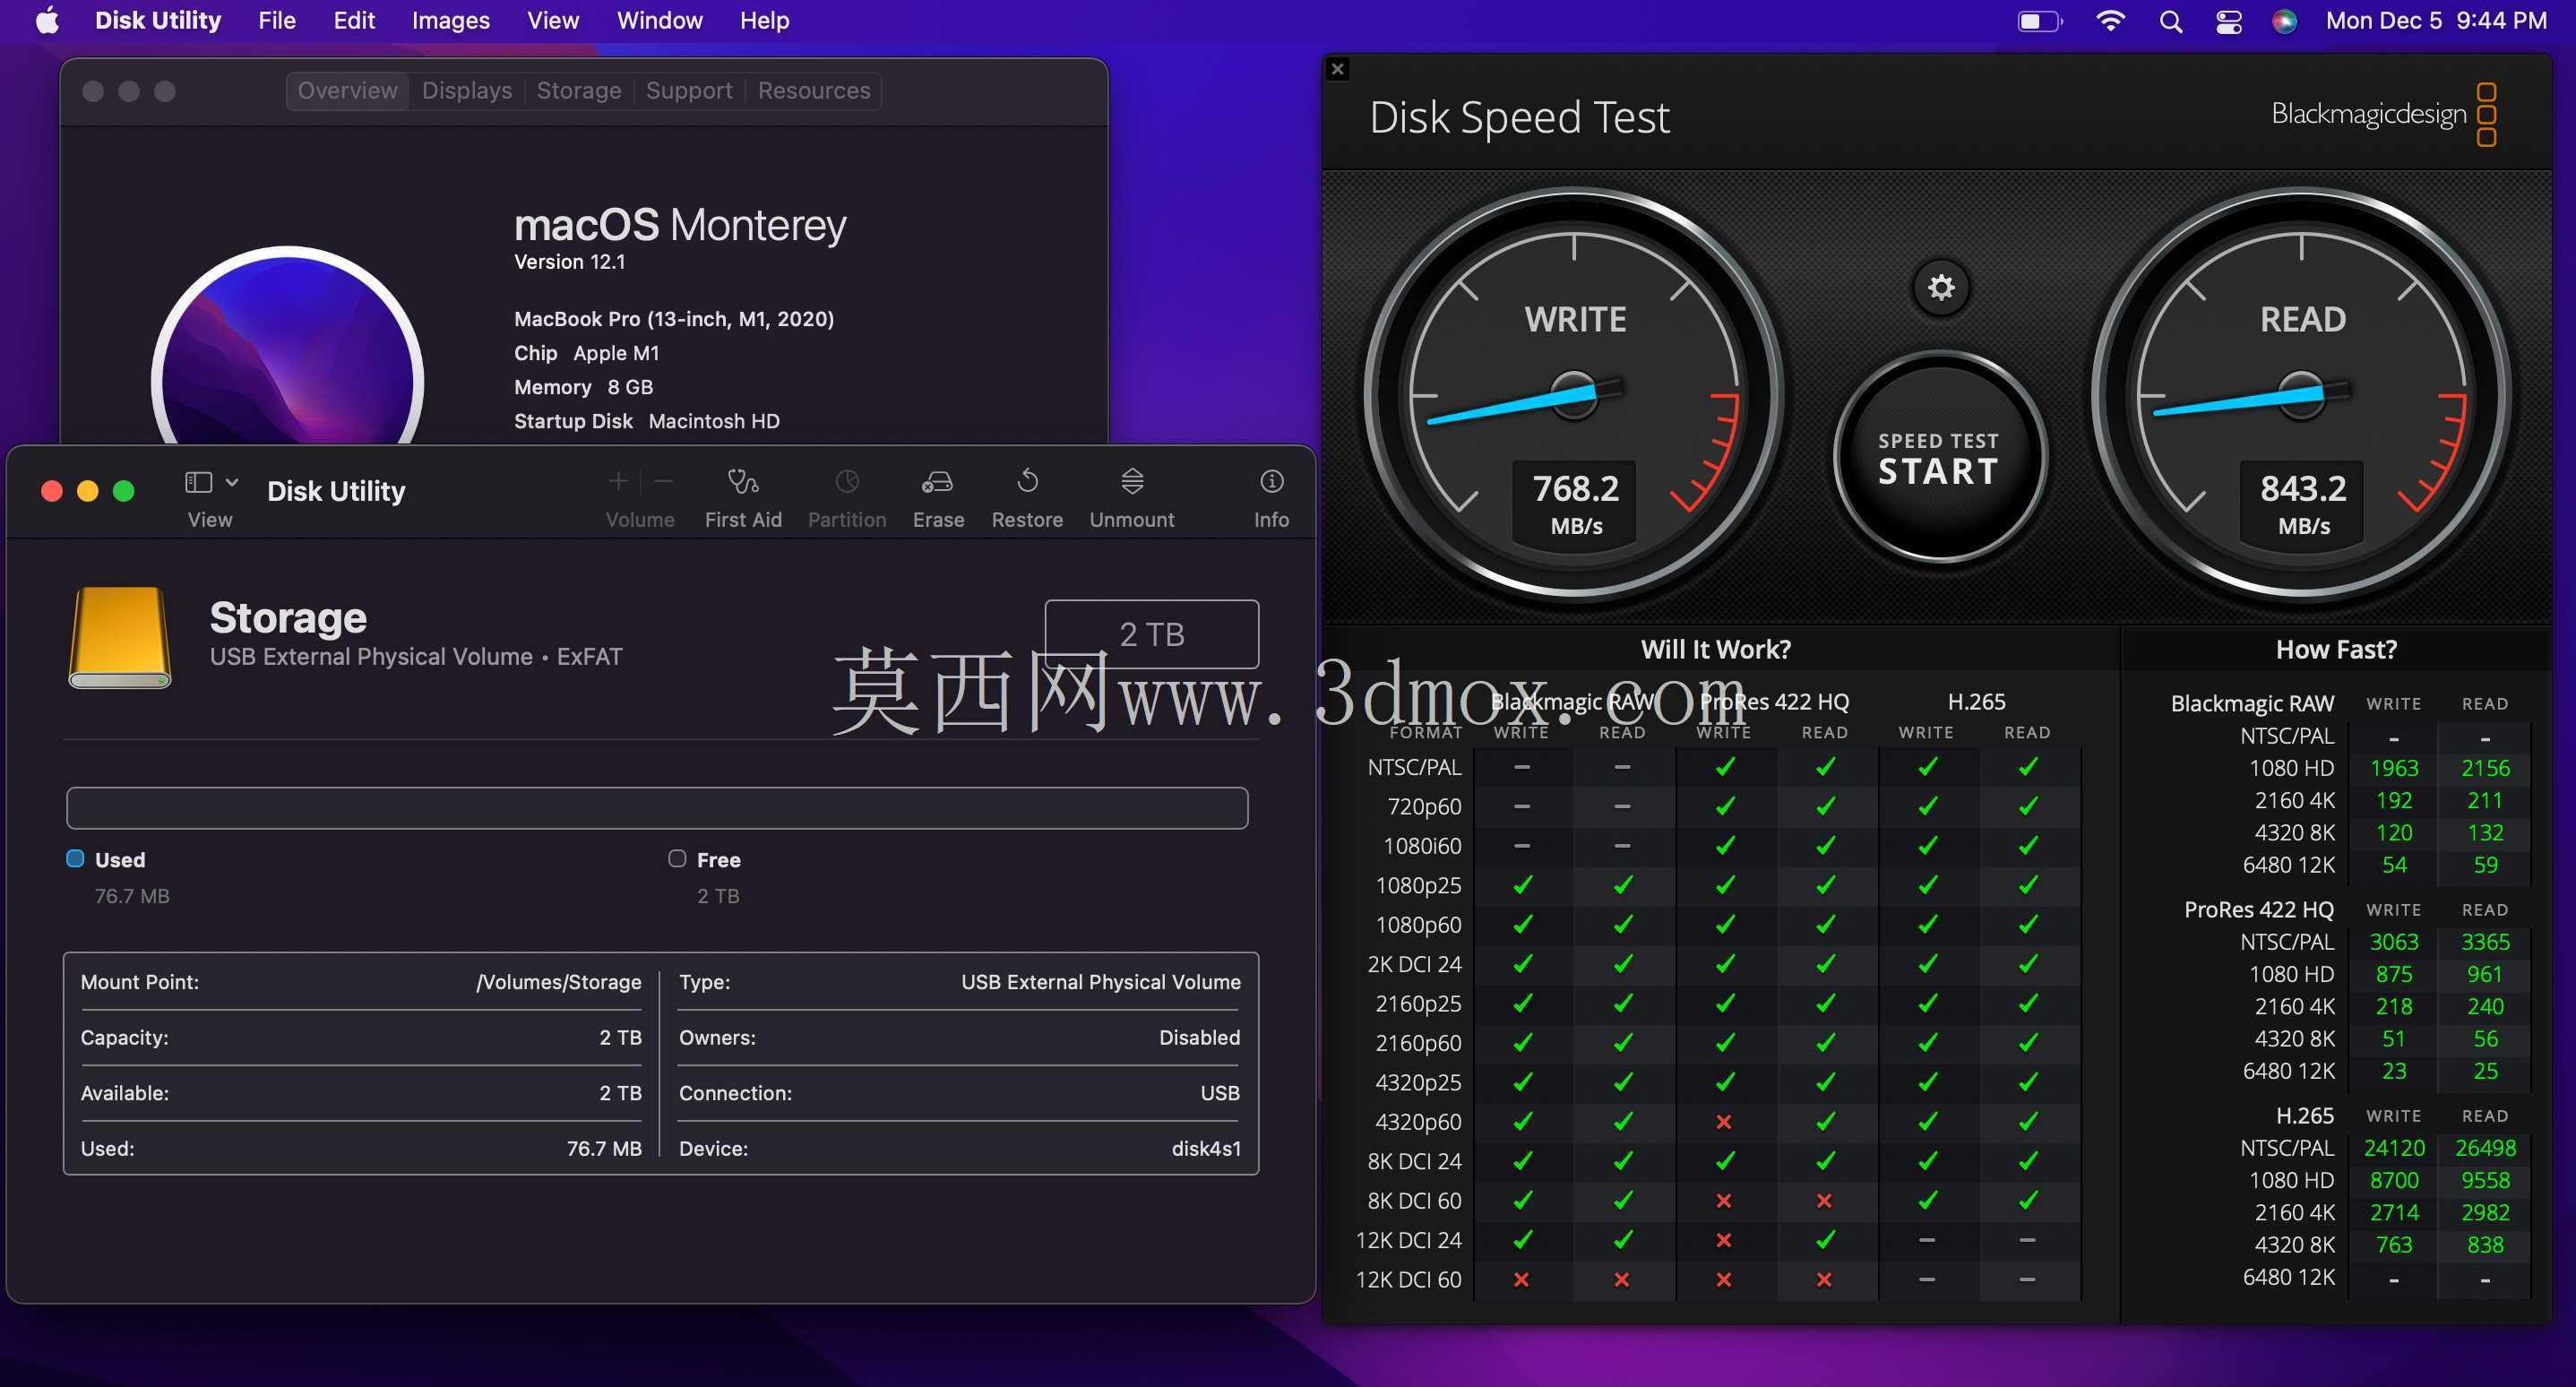This screenshot has width=2576, height=1387.
Task: Open Siri from the menu bar
Action: (x=2284, y=21)
